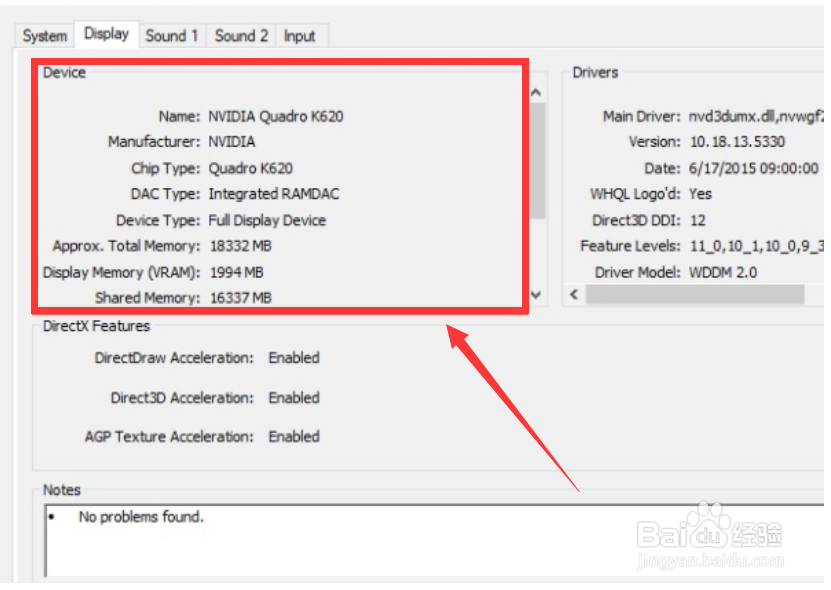The width and height of the screenshot is (831, 590).
Task: Click the Drivers group heading
Action: pos(595,72)
